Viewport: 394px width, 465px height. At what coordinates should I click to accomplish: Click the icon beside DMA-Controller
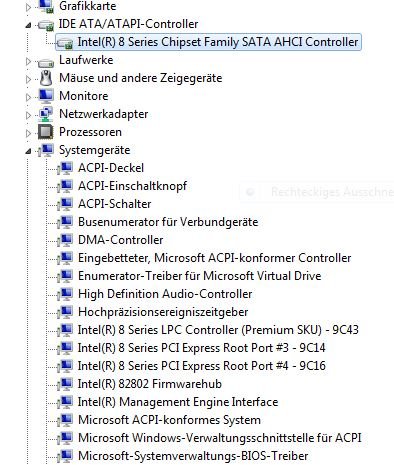(x=65, y=240)
